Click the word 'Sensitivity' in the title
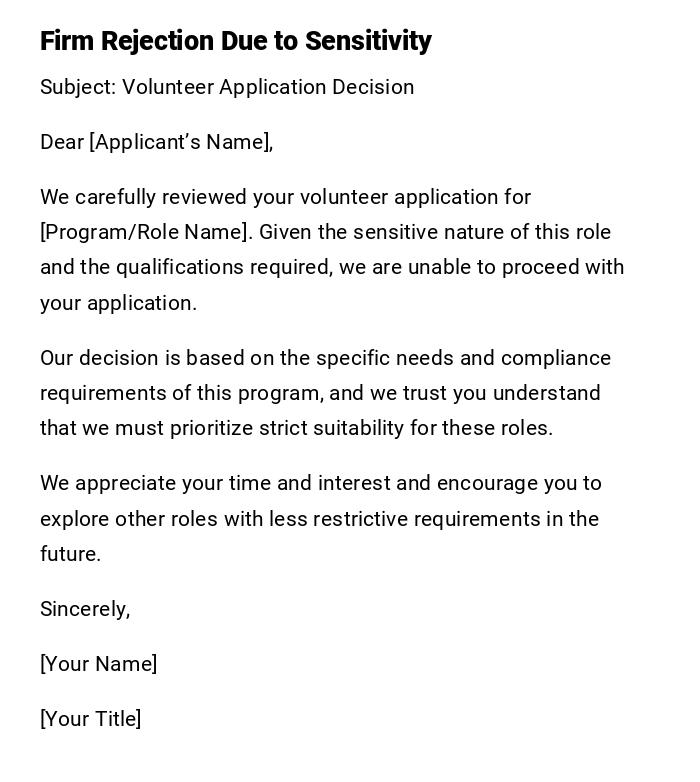The width and height of the screenshot is (700, 782). pyautogui.click(x=368, y=41)
